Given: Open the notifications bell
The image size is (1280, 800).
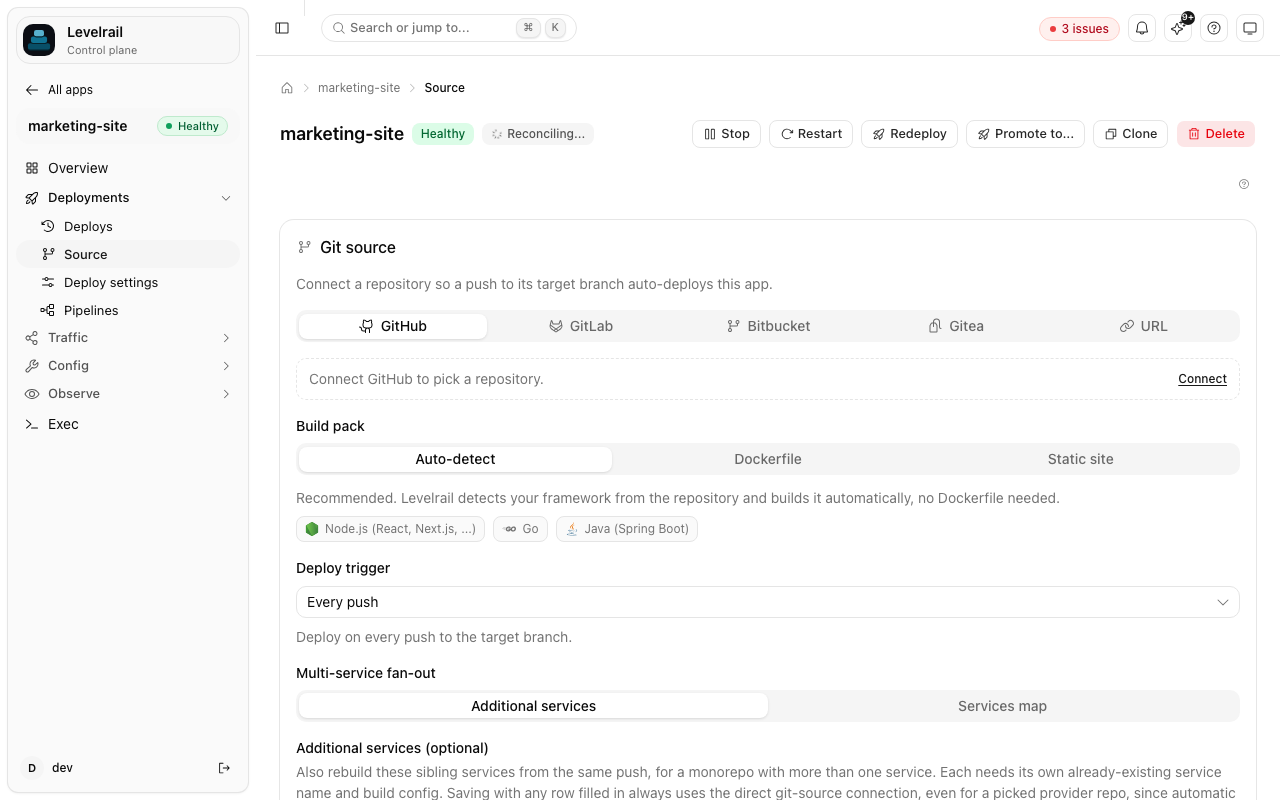Looking at the screenshot, I should [x=1142, y=28].
